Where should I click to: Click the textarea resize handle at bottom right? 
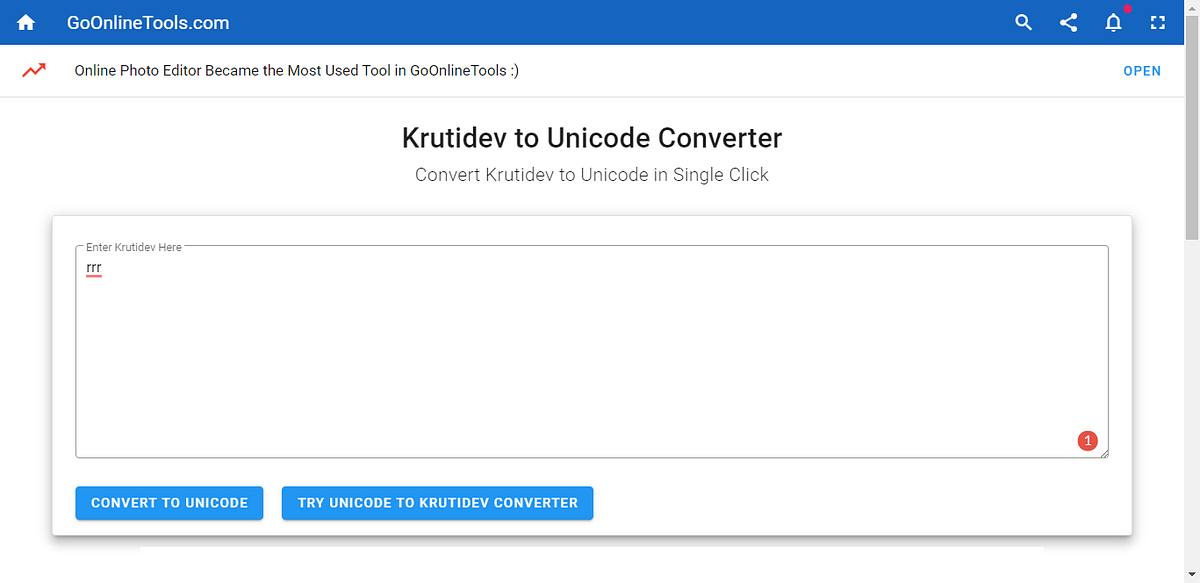click(x=1104, y=453)
